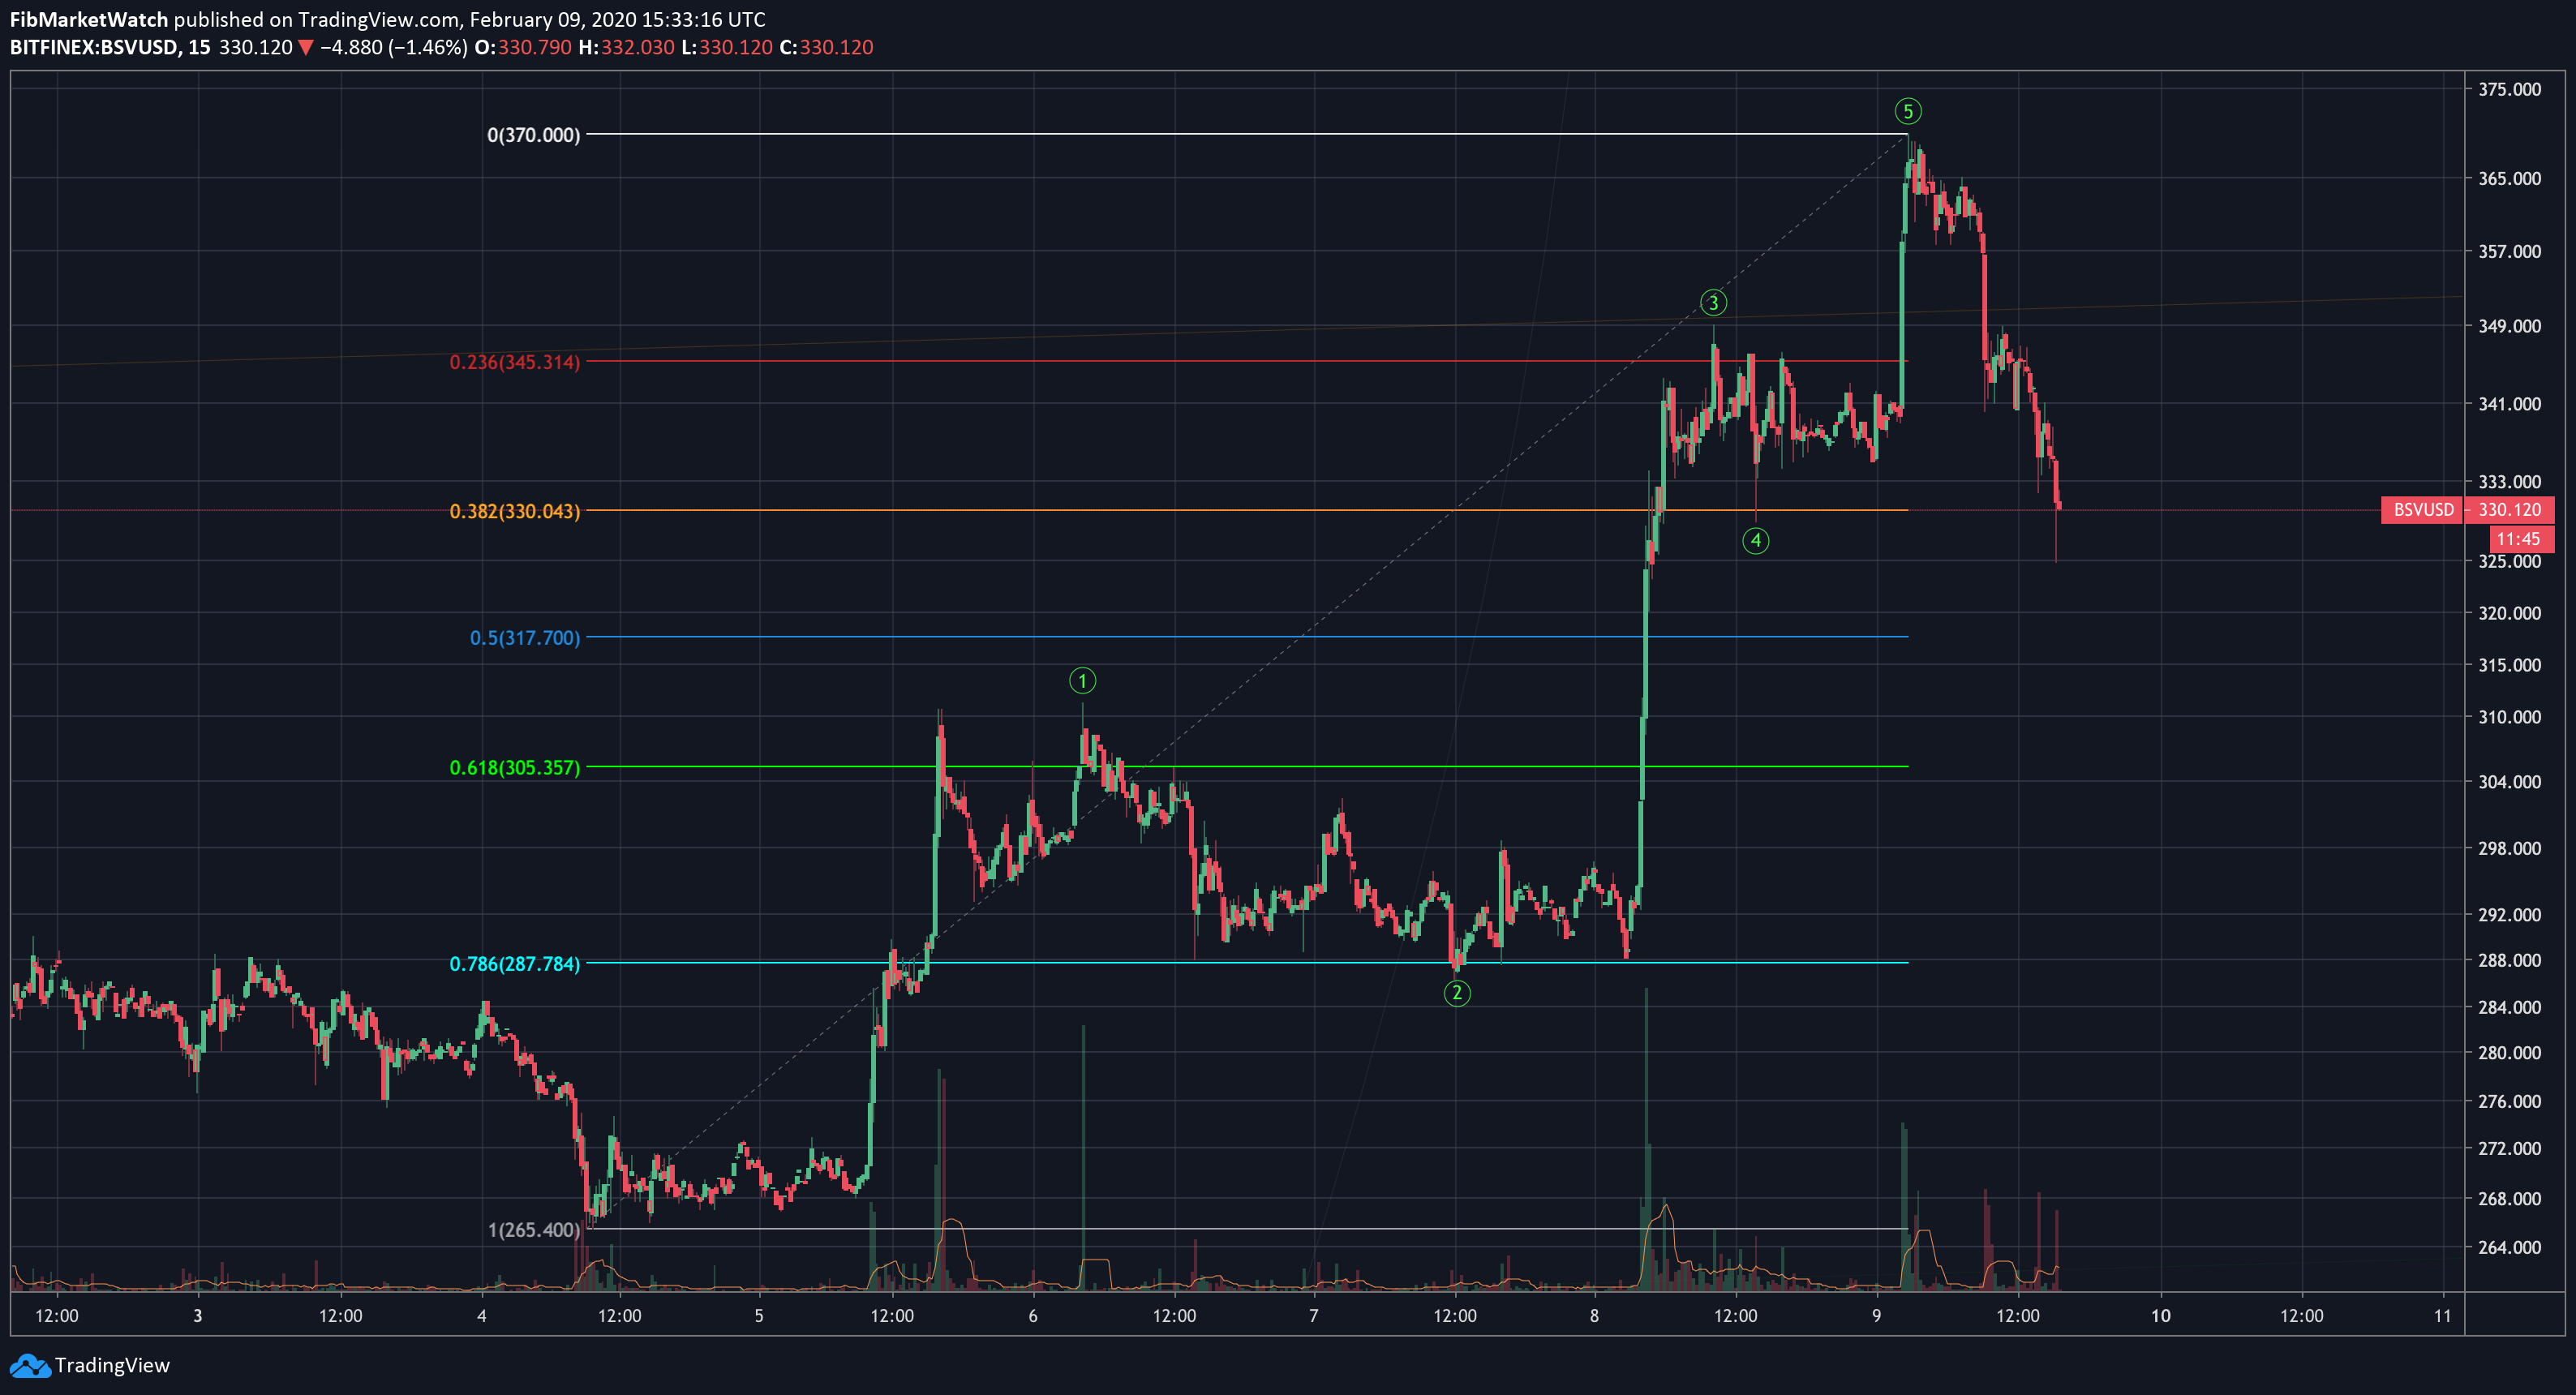Click the O:330.790 open value
This screenshot has height=1395, width=2576.
coord(523,47)
